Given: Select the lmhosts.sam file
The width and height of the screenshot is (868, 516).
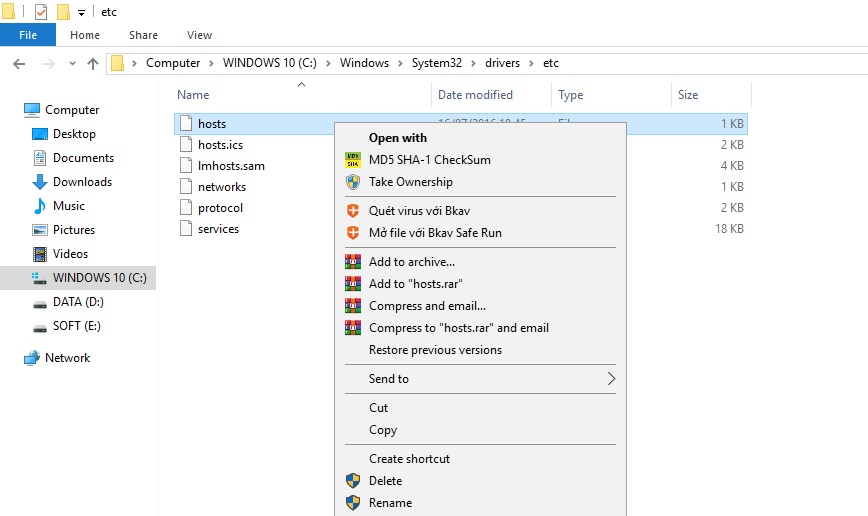Looking at the screenshot, I should pyautogui.click(x=231, y=166).
